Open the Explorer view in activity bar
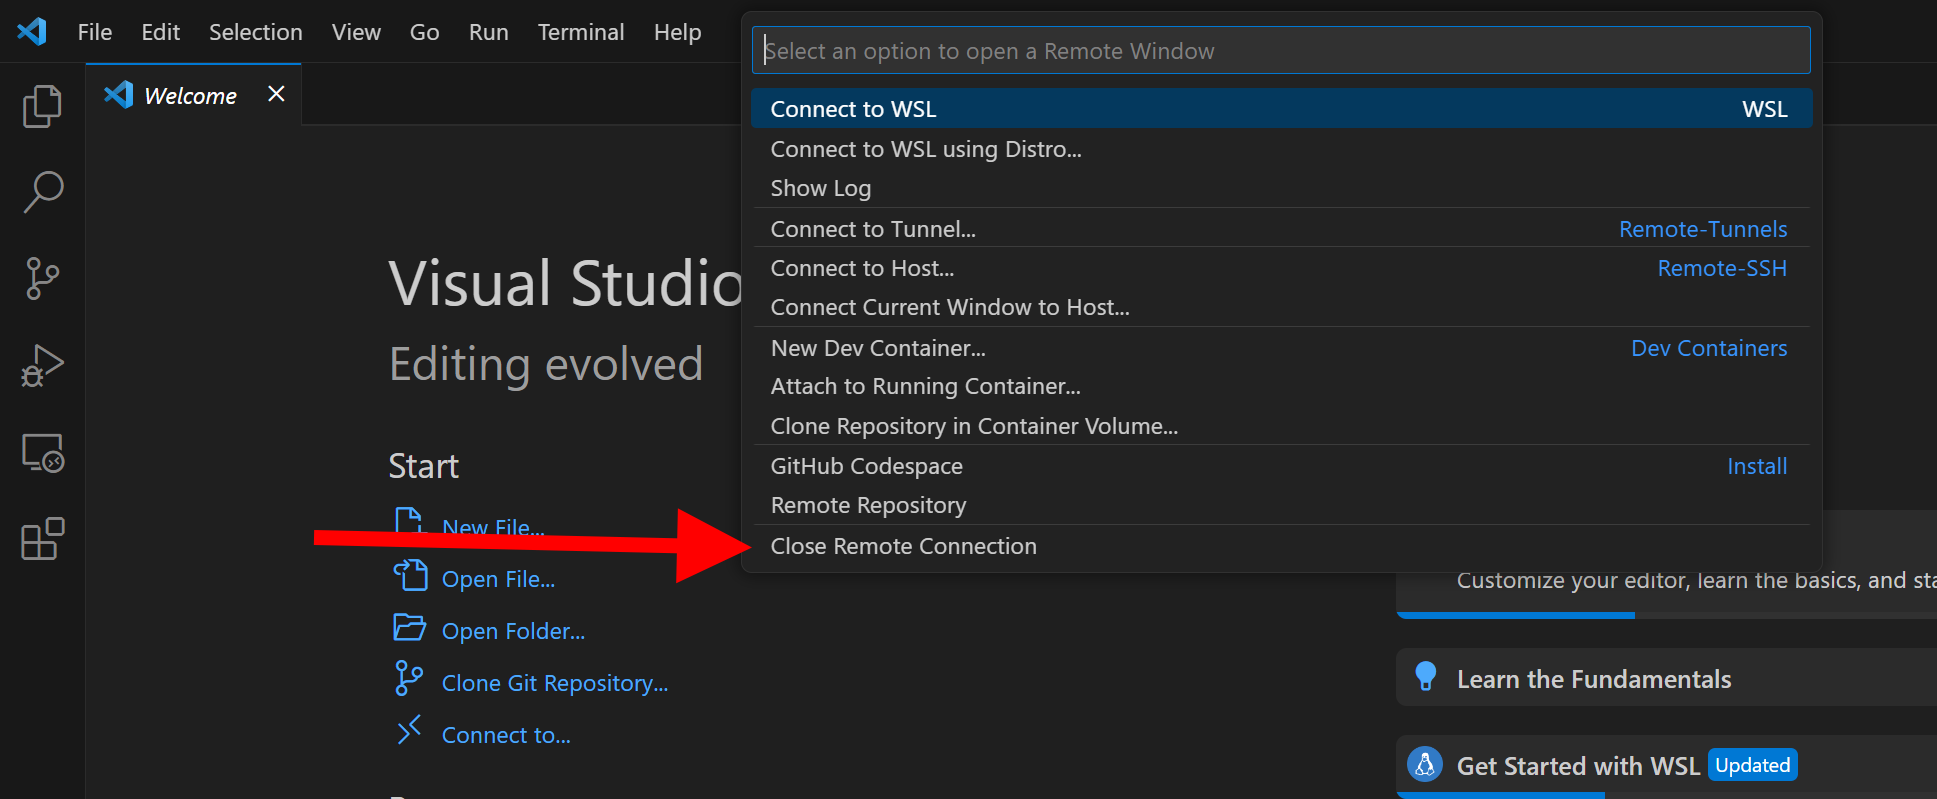The height and width of the screenshot is (799, 1937). point(42,106)
